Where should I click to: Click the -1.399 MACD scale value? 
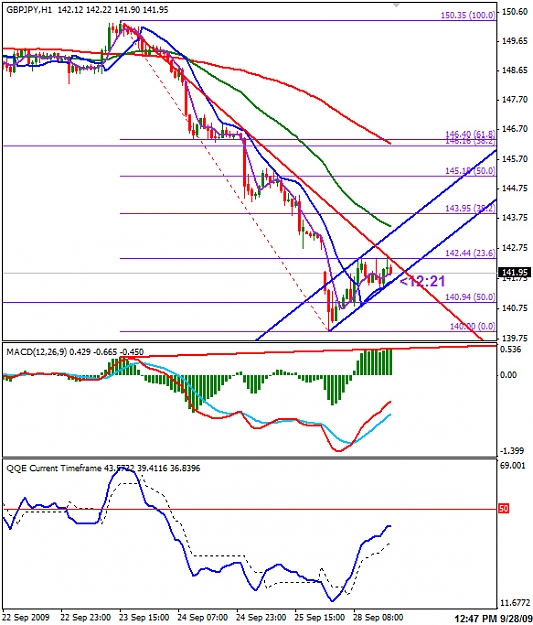(x=512, y=451)
